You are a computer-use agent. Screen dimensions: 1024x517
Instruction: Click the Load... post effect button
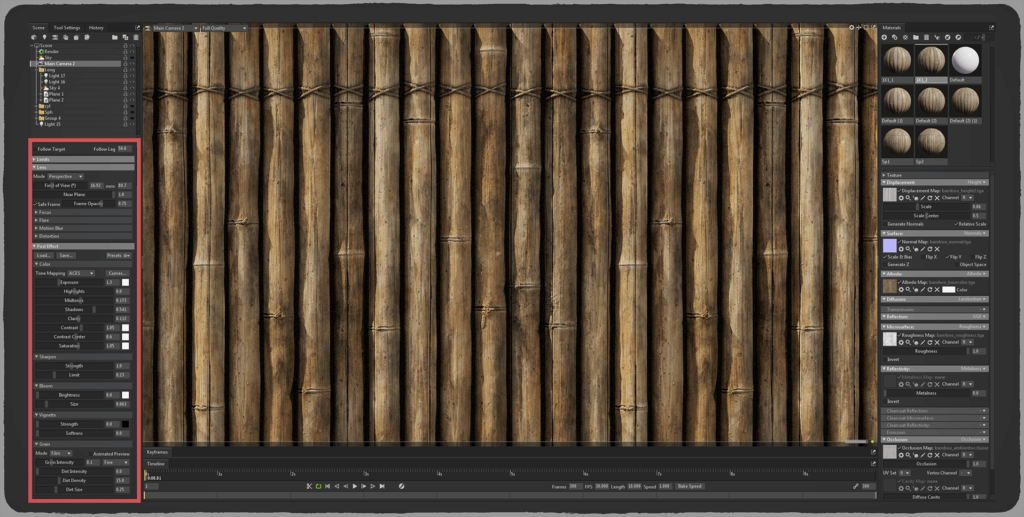(44, 255)
